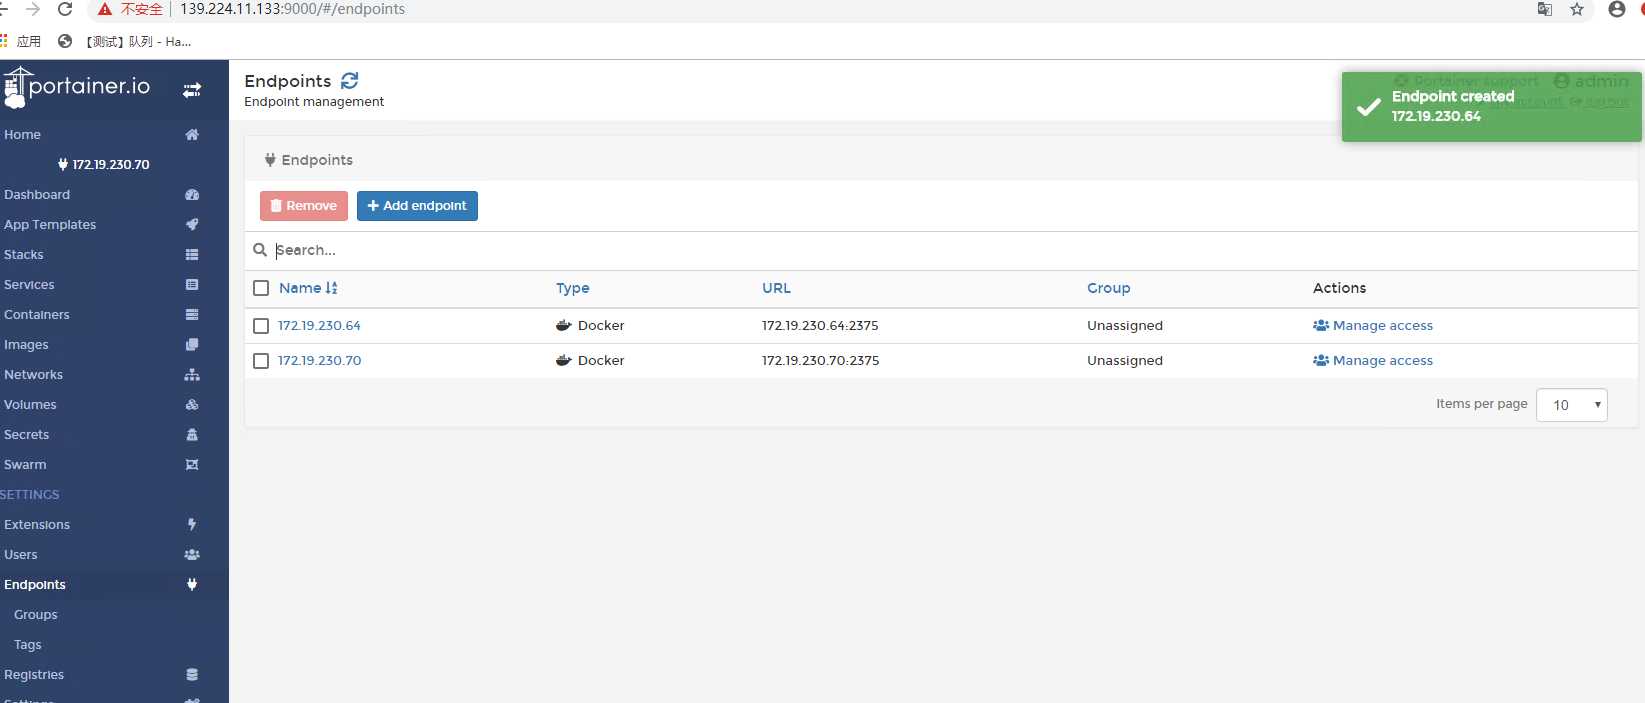The height and width of the screenshot is (703, 1645).
Task: Open the 应用 apps shortcut in bookmarks bar
Action: [21, 41]
